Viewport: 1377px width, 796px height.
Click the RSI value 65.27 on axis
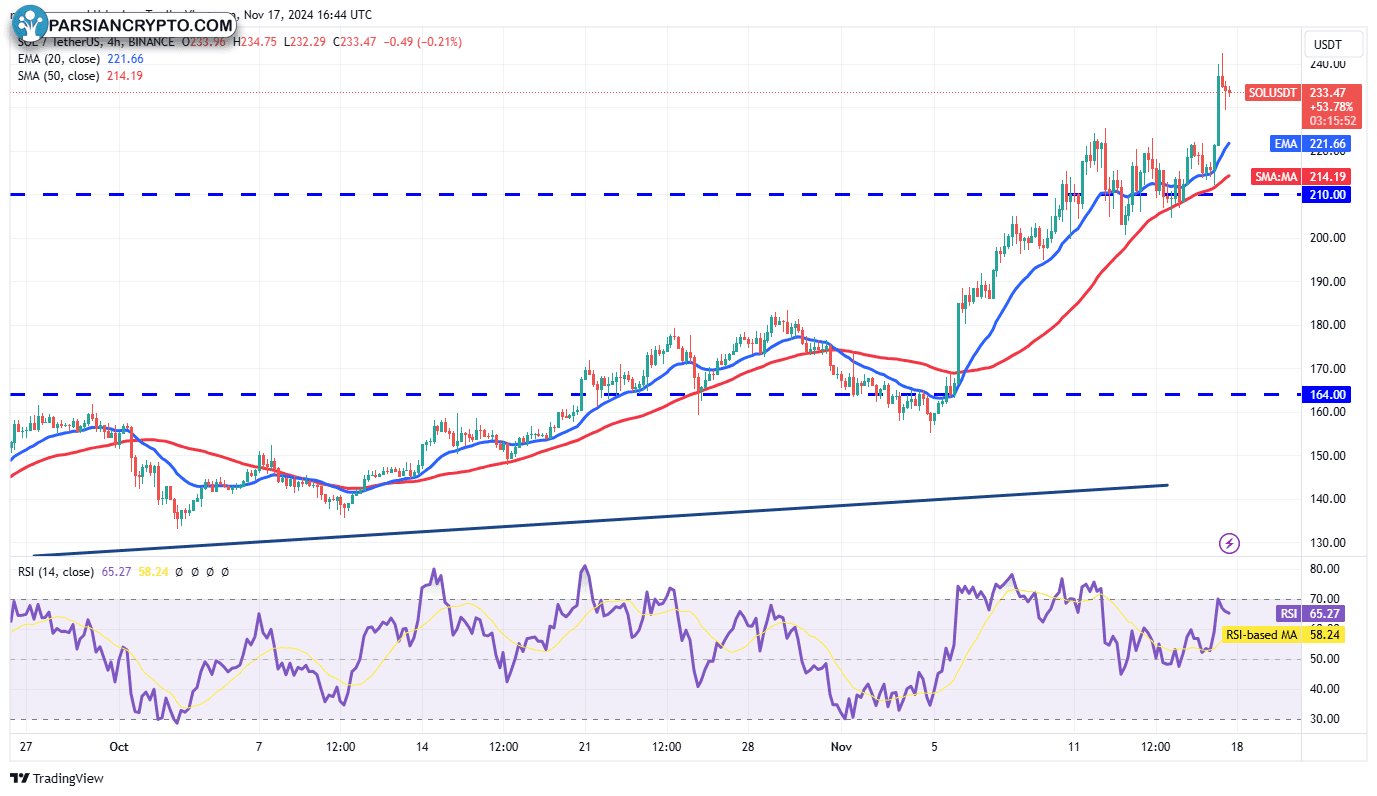[x=1326, y=613]
